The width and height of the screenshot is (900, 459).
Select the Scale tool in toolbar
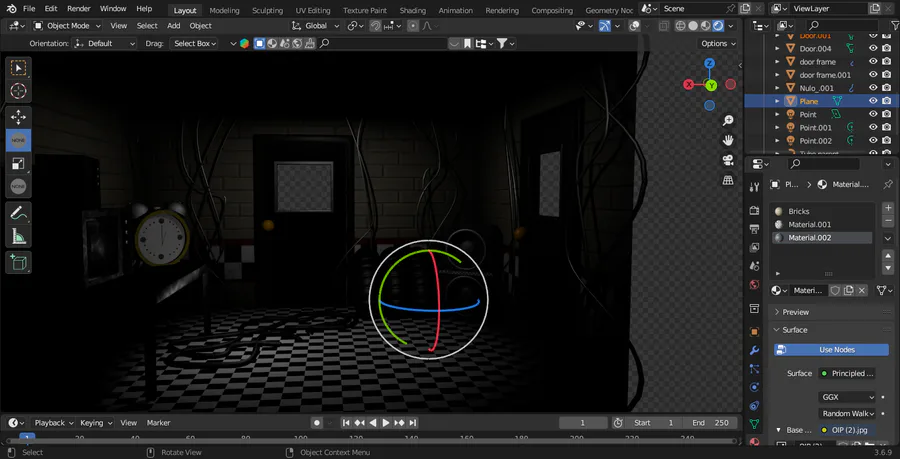click(x=18, y=163)
